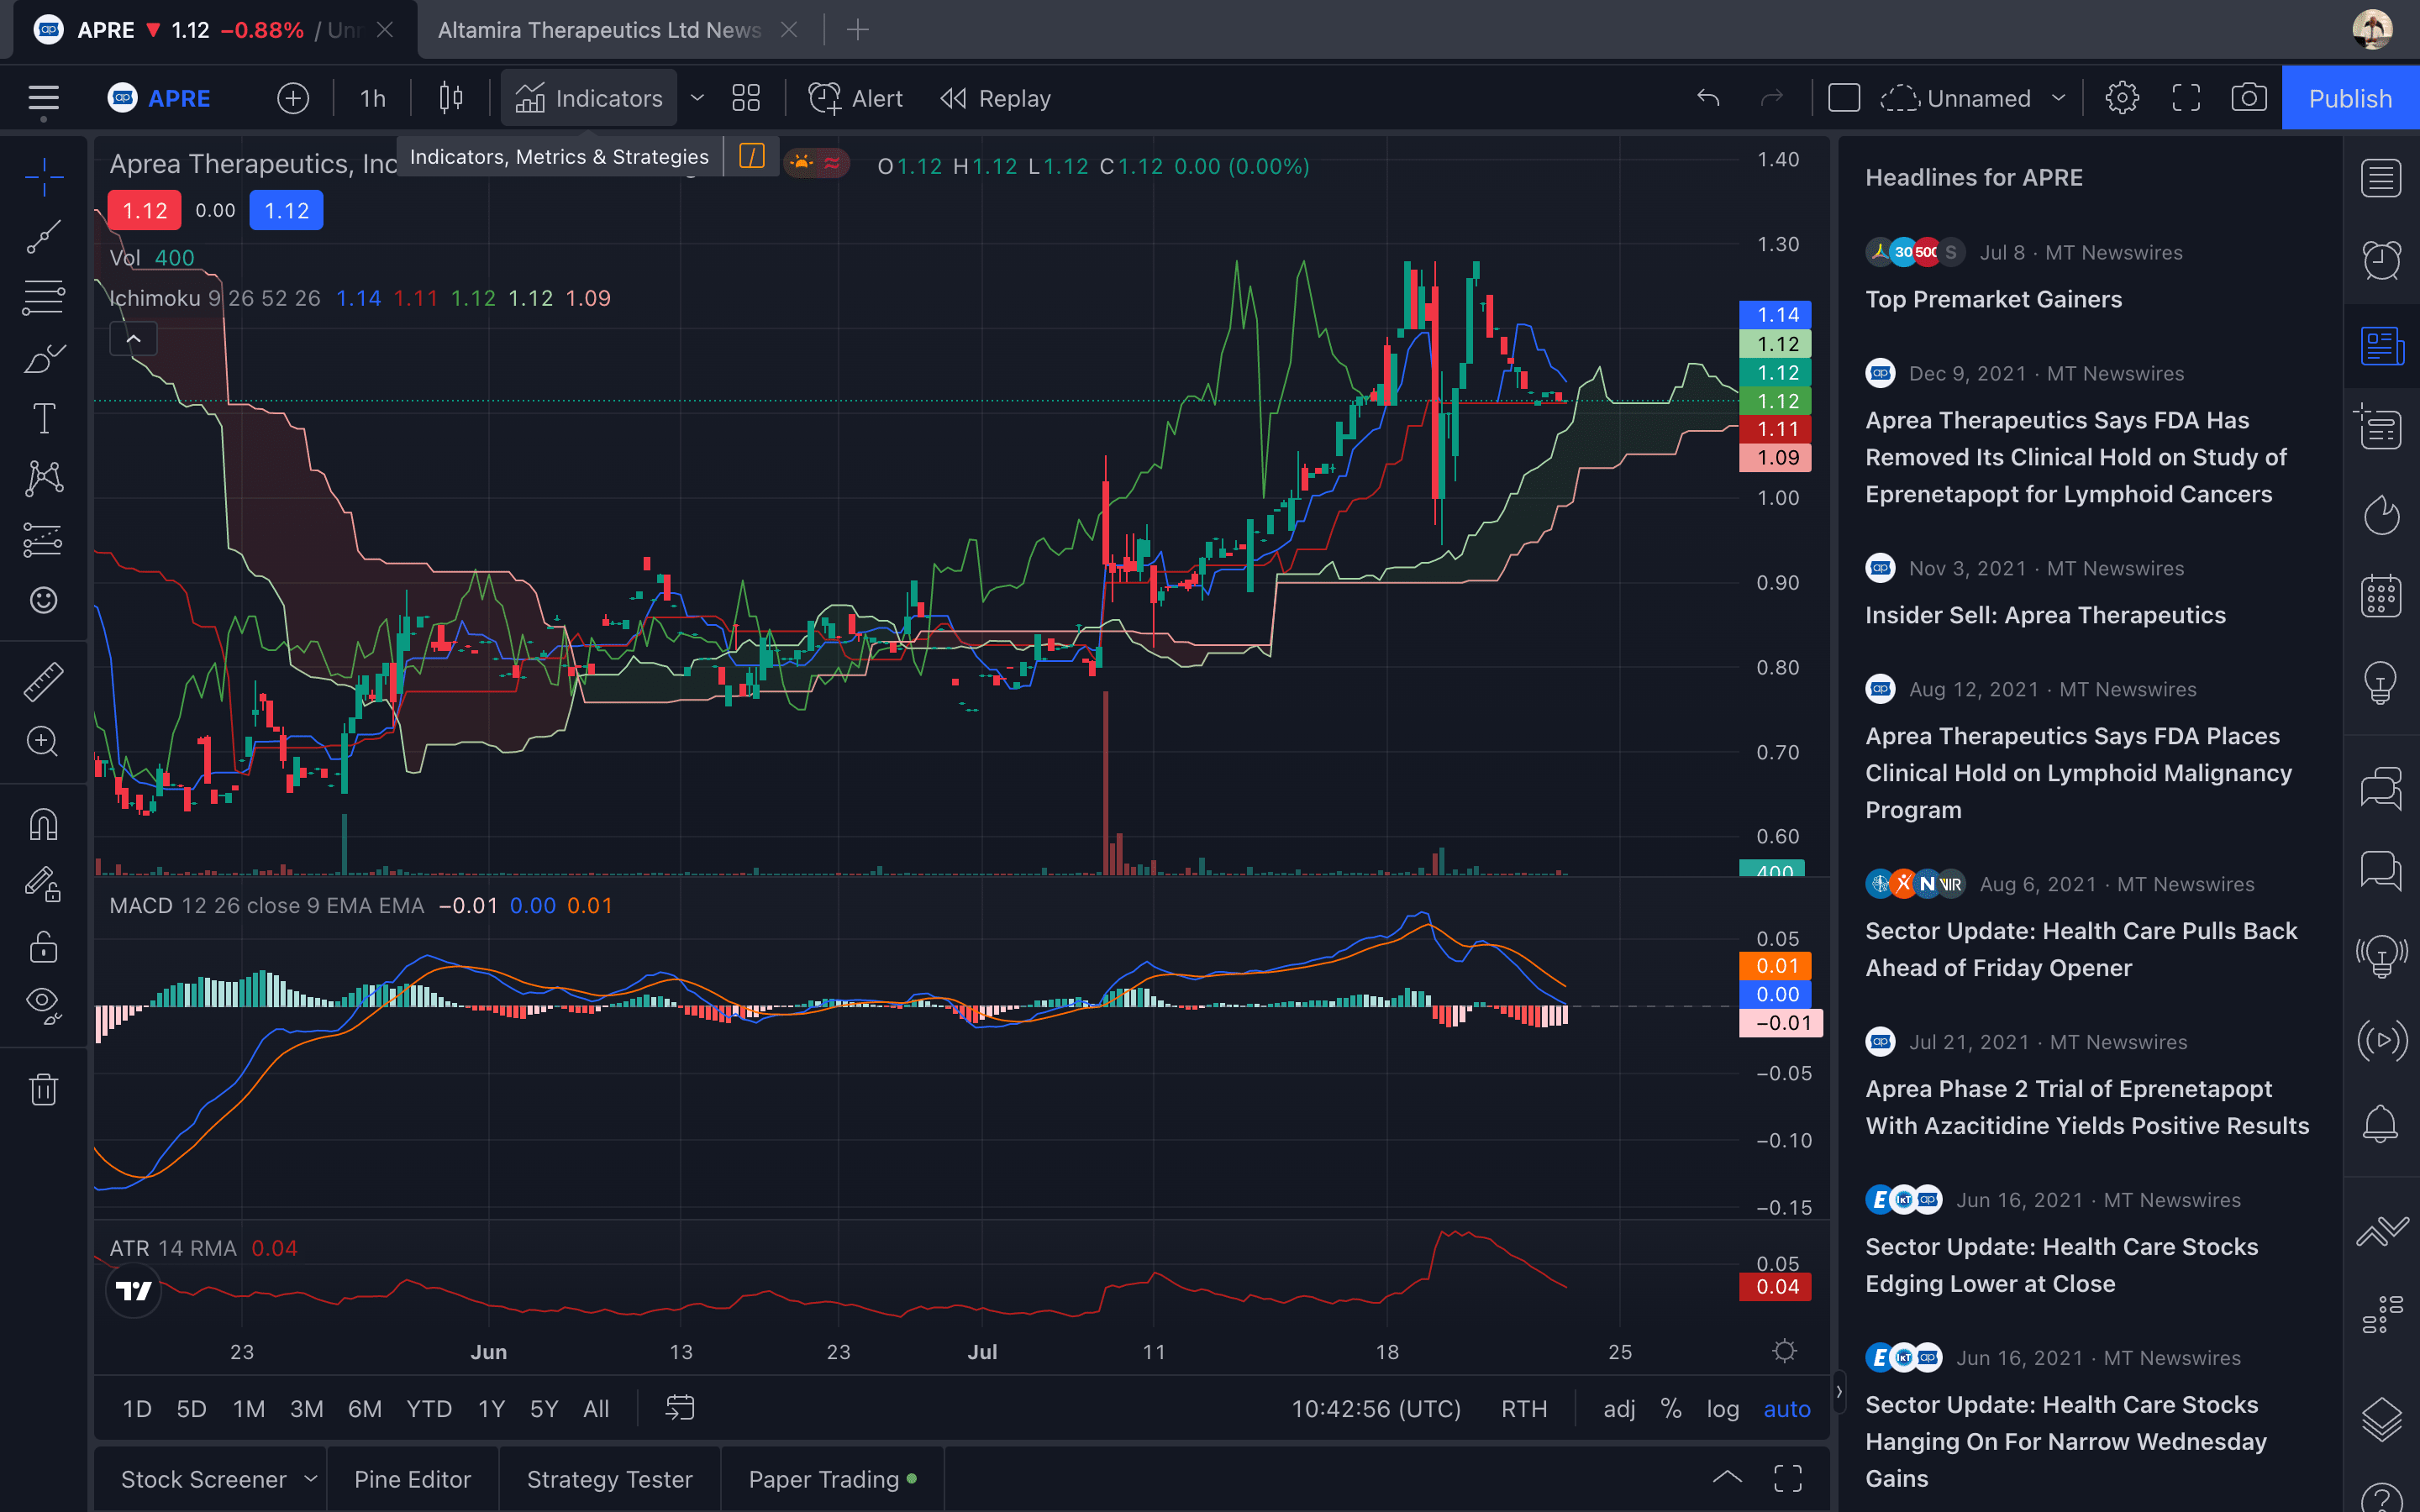2420x1512 pixels.
Task: Select the Text annotation tool
Action: pyautogui.click(x=43, y=419)
